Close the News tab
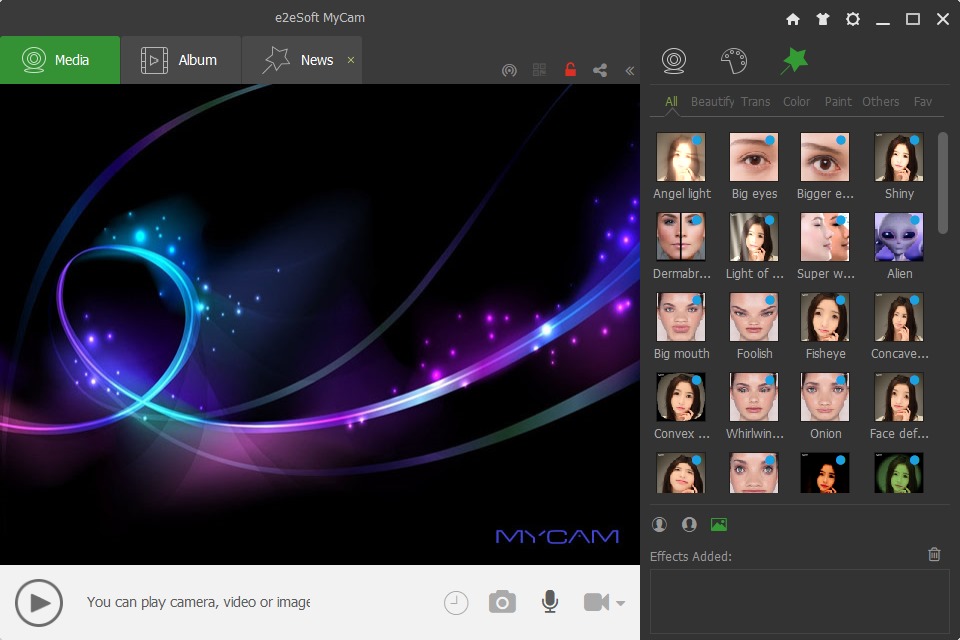Screen dimensions: 960x640 point(350,60)
